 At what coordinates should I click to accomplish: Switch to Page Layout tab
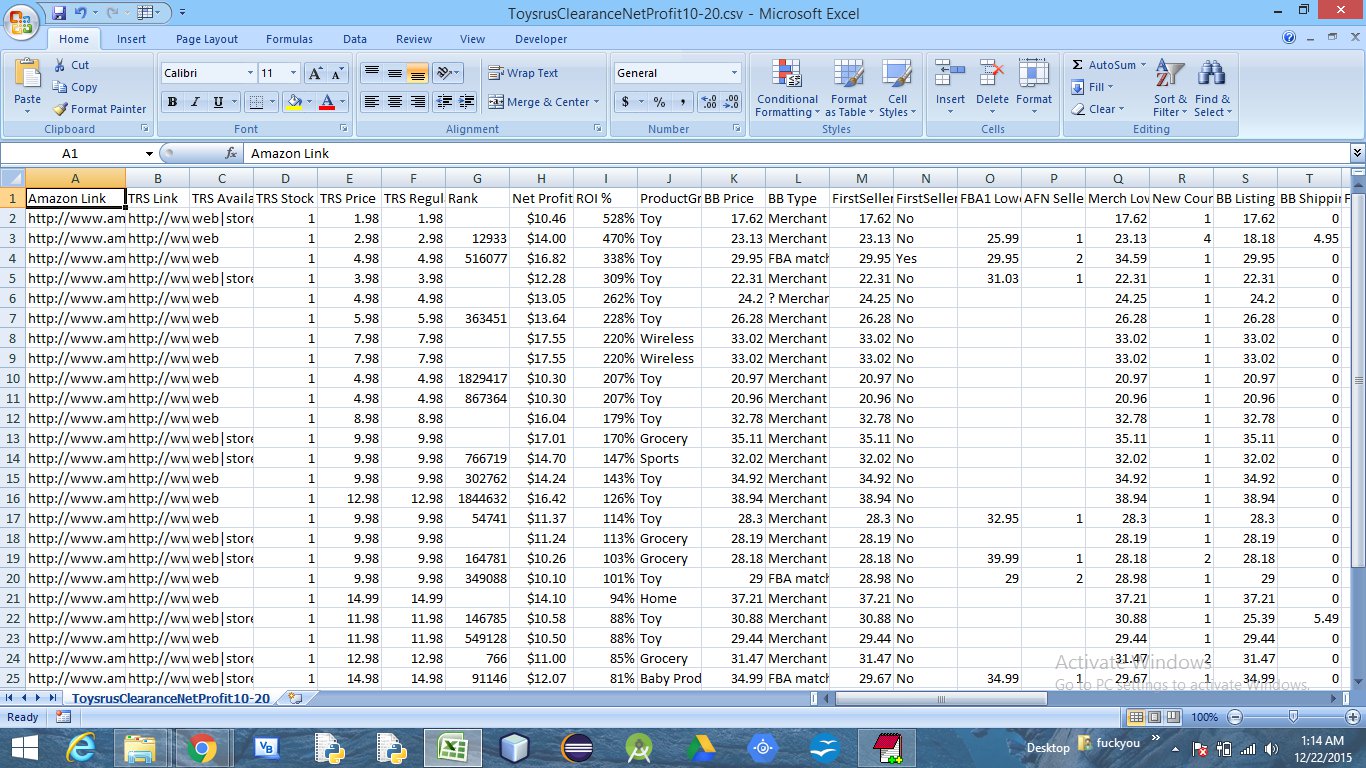207,39
